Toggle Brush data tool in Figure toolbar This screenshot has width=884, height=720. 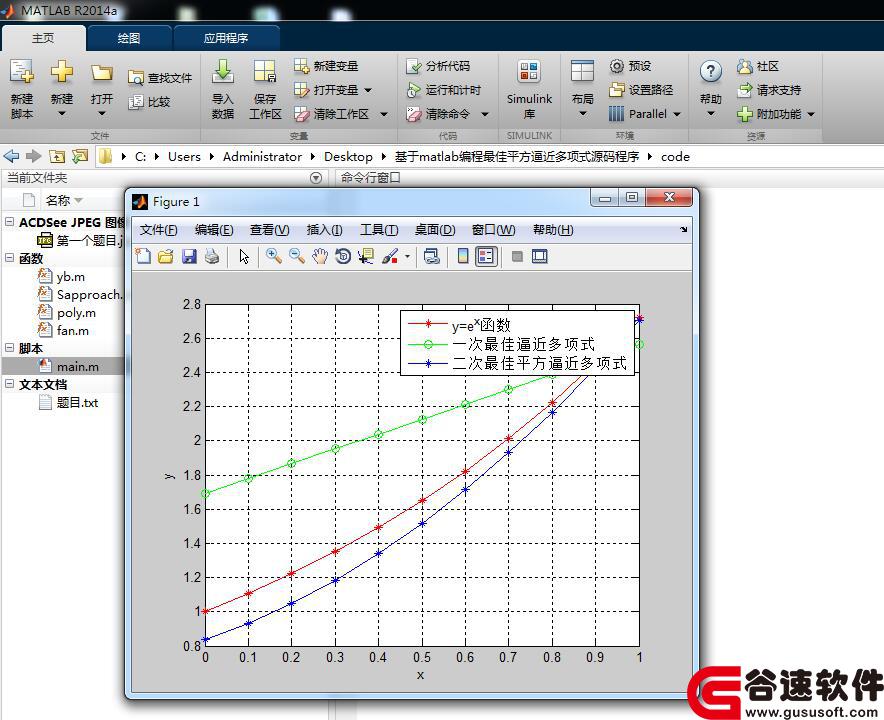(390, 257)
